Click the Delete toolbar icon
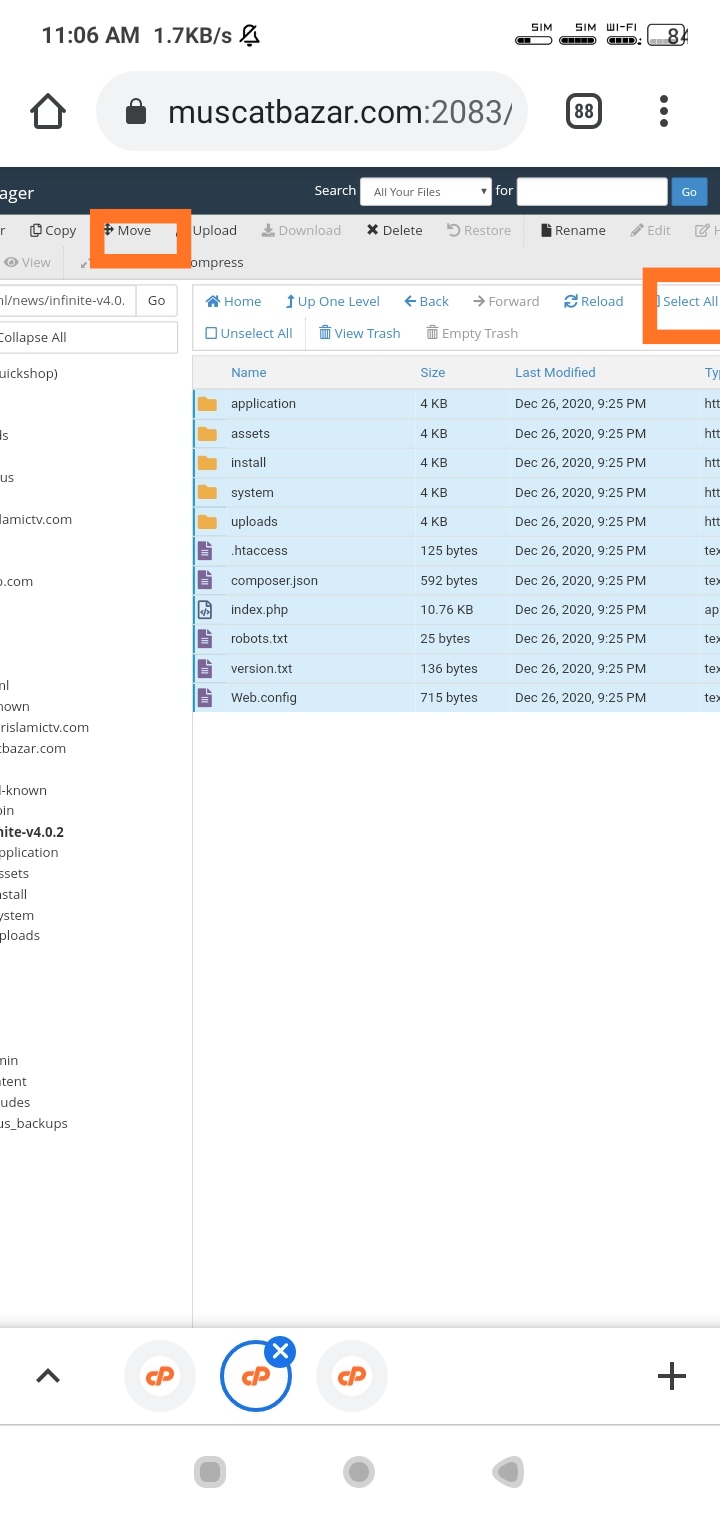 coord(373,230)
